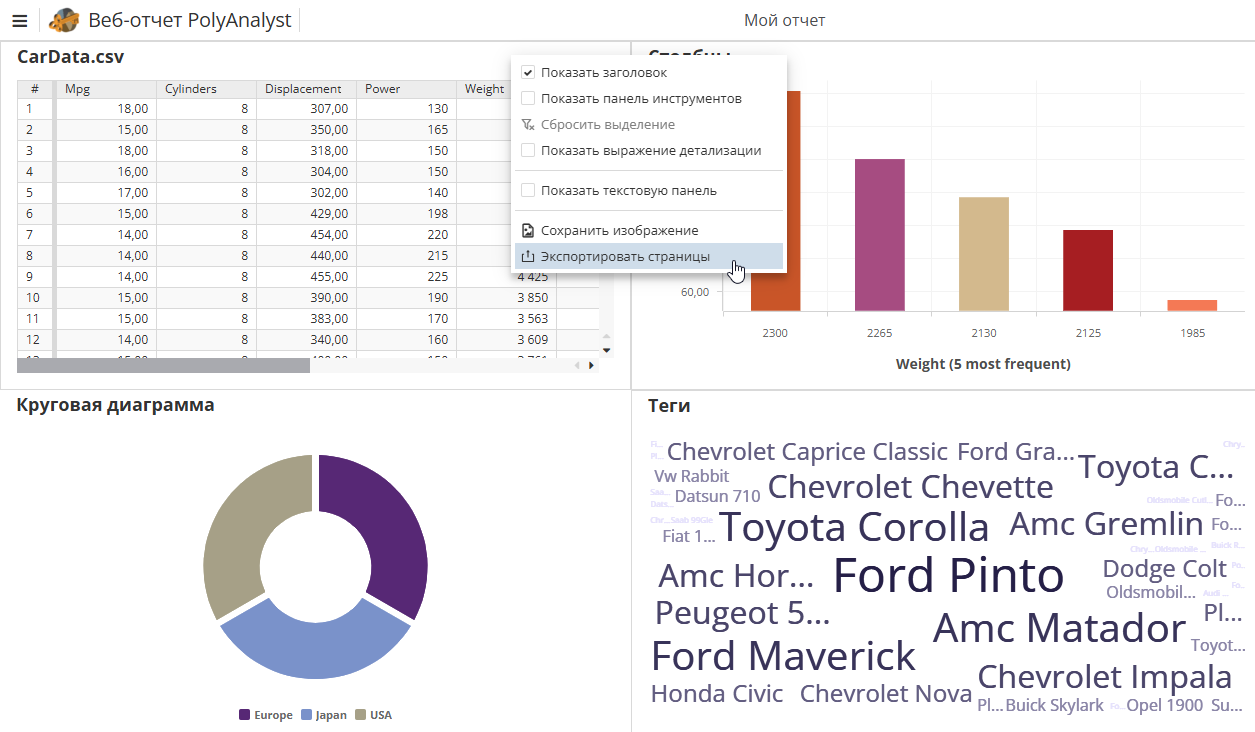1255x732 pixels.
Task: Choose Экспортировать страницы menu entry
Action: click(x=648, y=256)
